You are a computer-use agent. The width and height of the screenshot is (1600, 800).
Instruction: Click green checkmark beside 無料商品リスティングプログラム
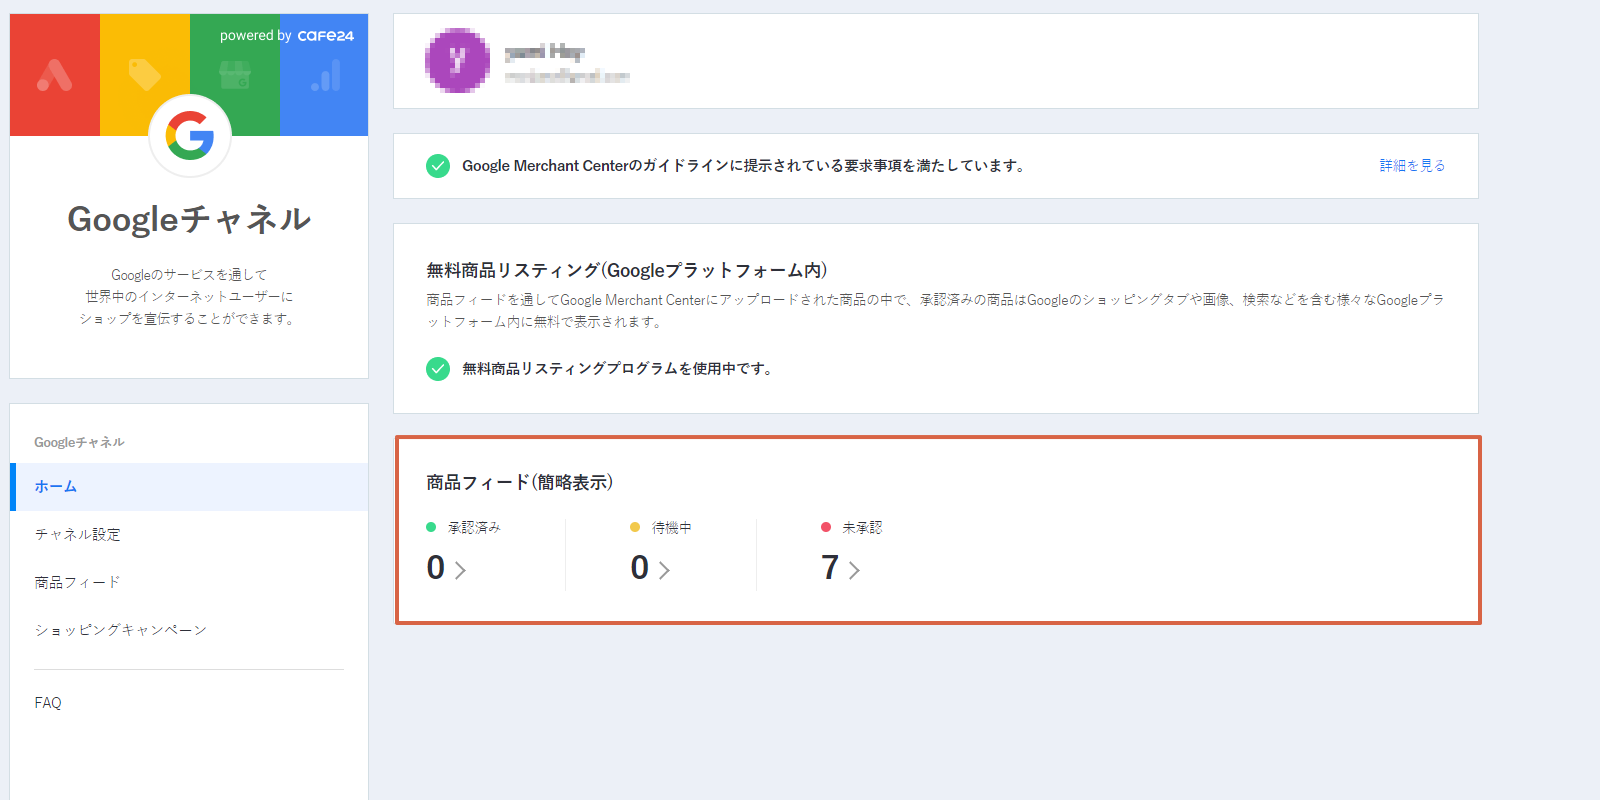438,369
